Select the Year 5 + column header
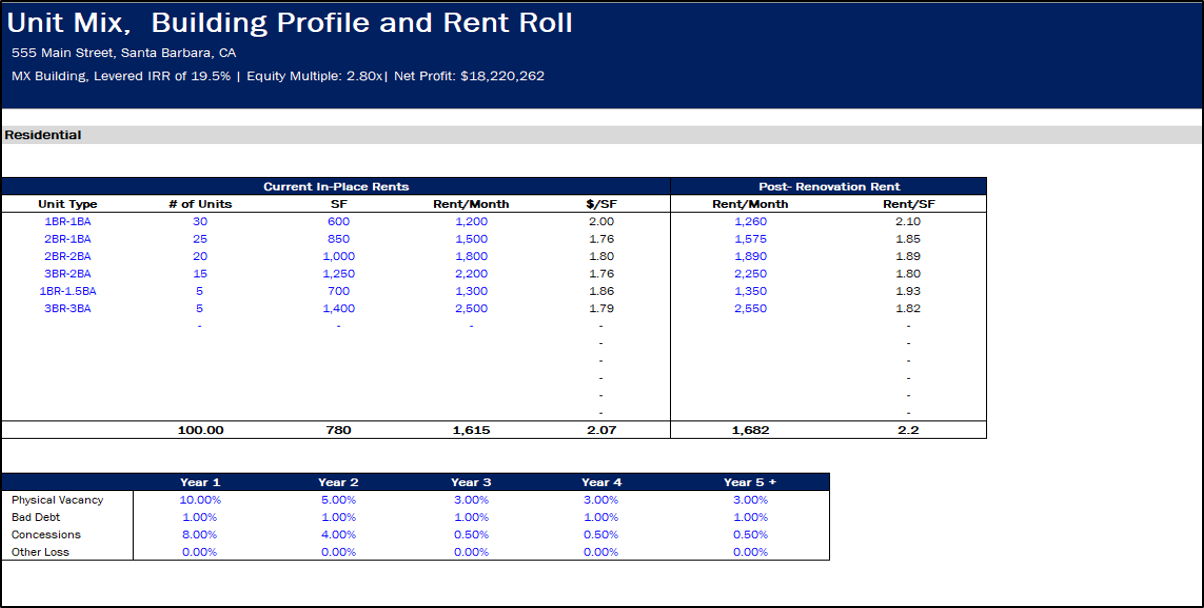The width and height of the screenshot is (1204, 608). [750, 482]
